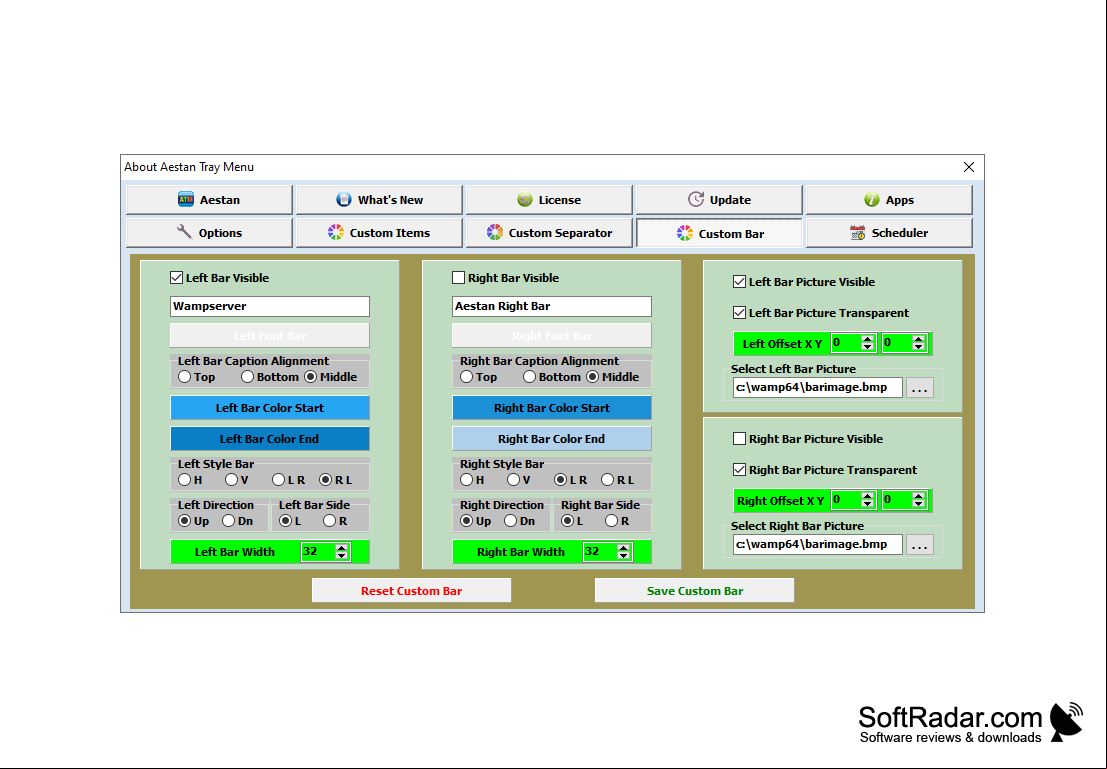Go to the Update tab

pos(719,200)
